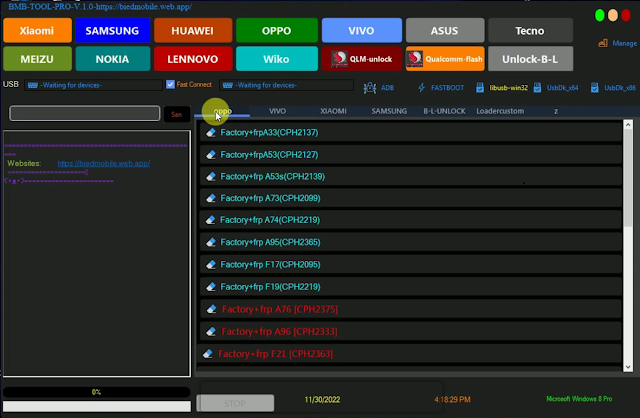Click the 0% progress bar
This screenshot has width=640, height=418.
click(x=96, y=392)
